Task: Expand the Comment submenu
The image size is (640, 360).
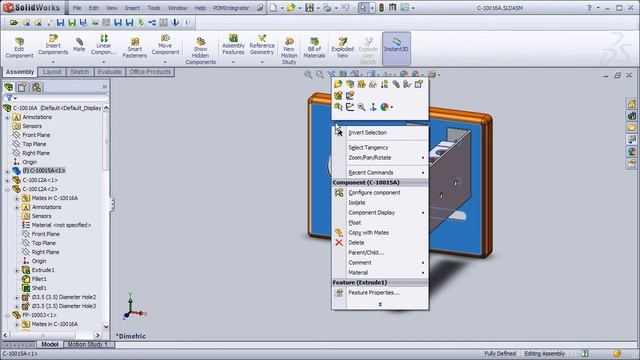Action: click(x=380, y=262)
